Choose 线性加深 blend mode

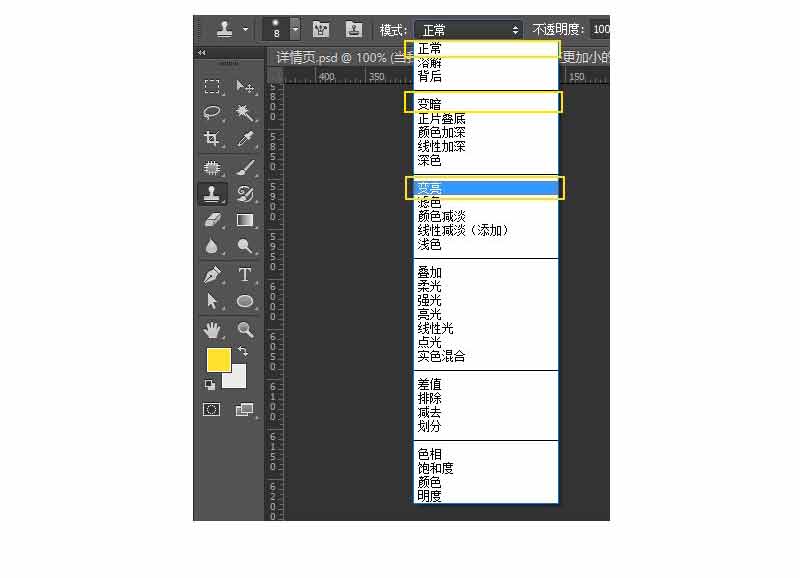click(x=486, y=146)
